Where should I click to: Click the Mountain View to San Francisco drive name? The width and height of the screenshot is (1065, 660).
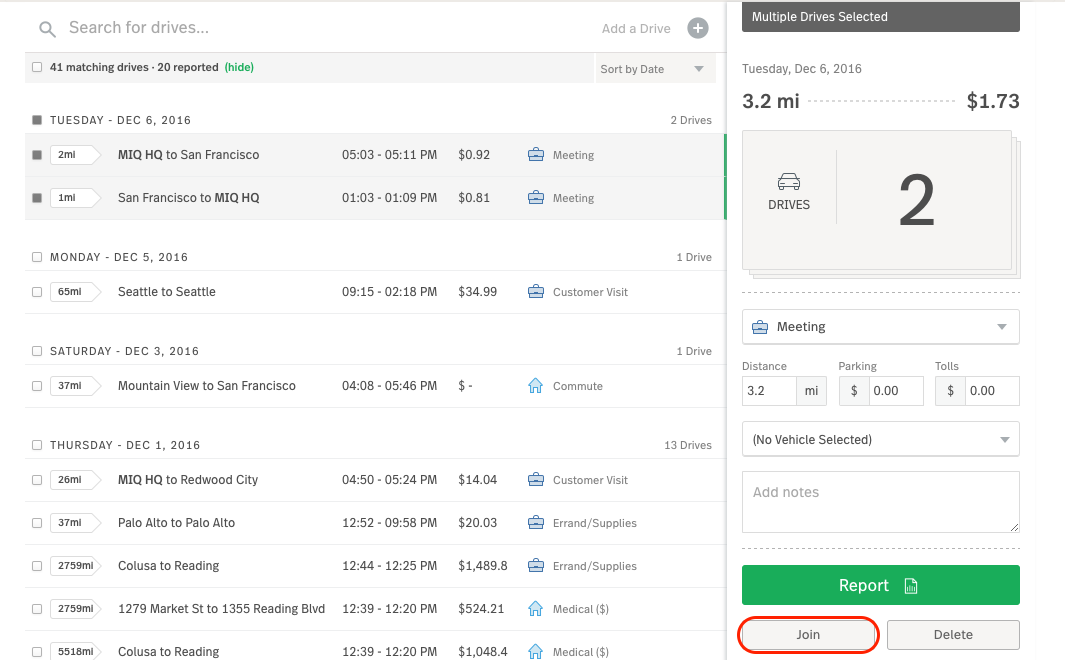[x=206, y=386]
